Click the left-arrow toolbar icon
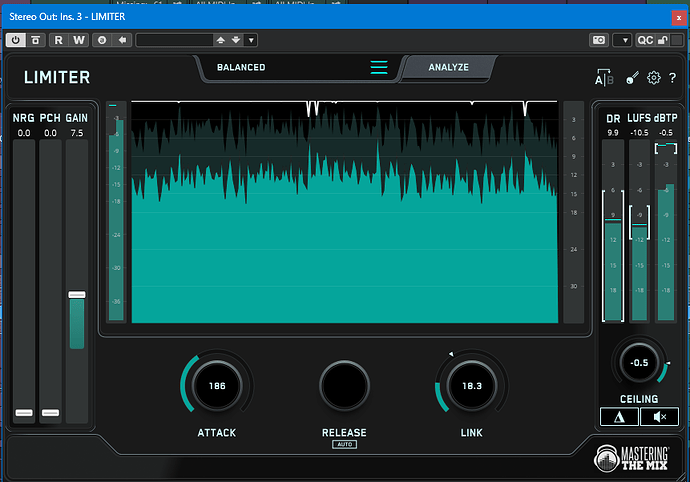Screen dimensions: 690x482 [122, 40]
